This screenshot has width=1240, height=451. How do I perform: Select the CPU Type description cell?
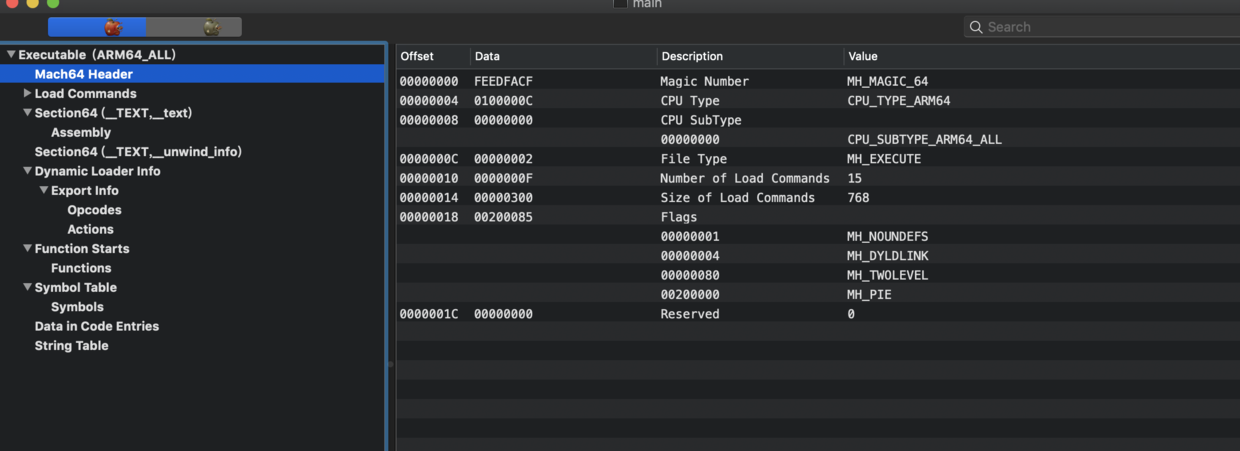pyautogui.click(x=690, y=101)
